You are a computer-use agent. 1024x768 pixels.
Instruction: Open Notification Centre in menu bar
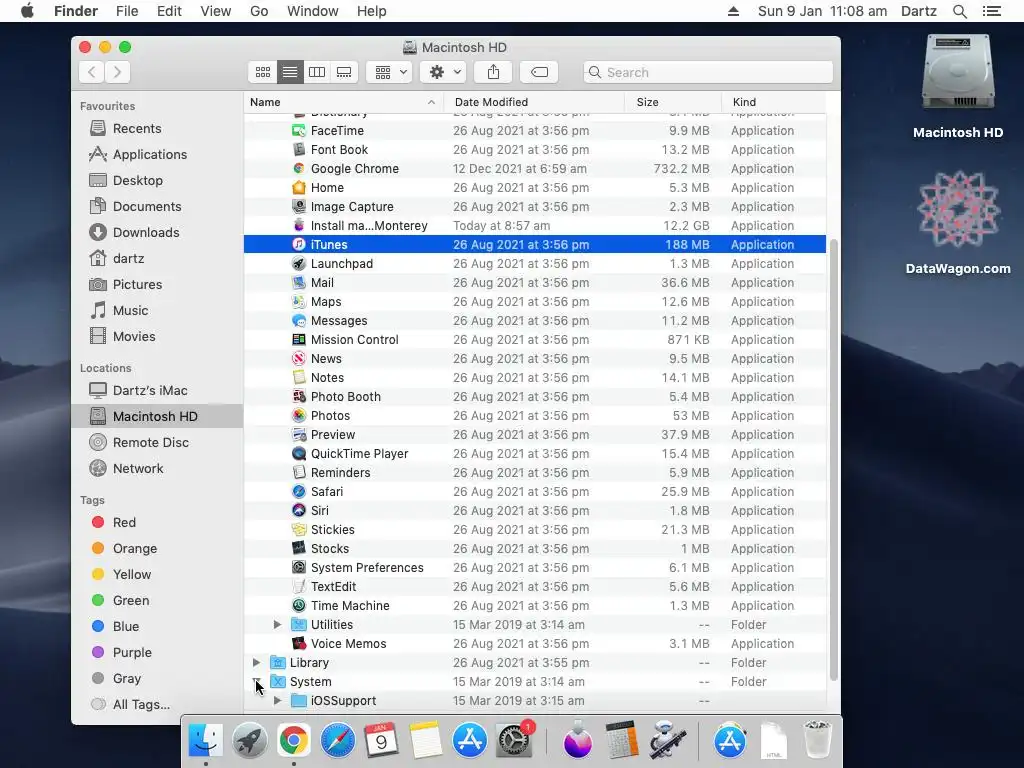[991, 11]
